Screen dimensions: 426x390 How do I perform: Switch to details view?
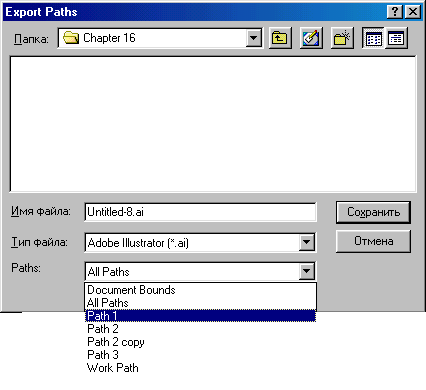tap(396, 38)
